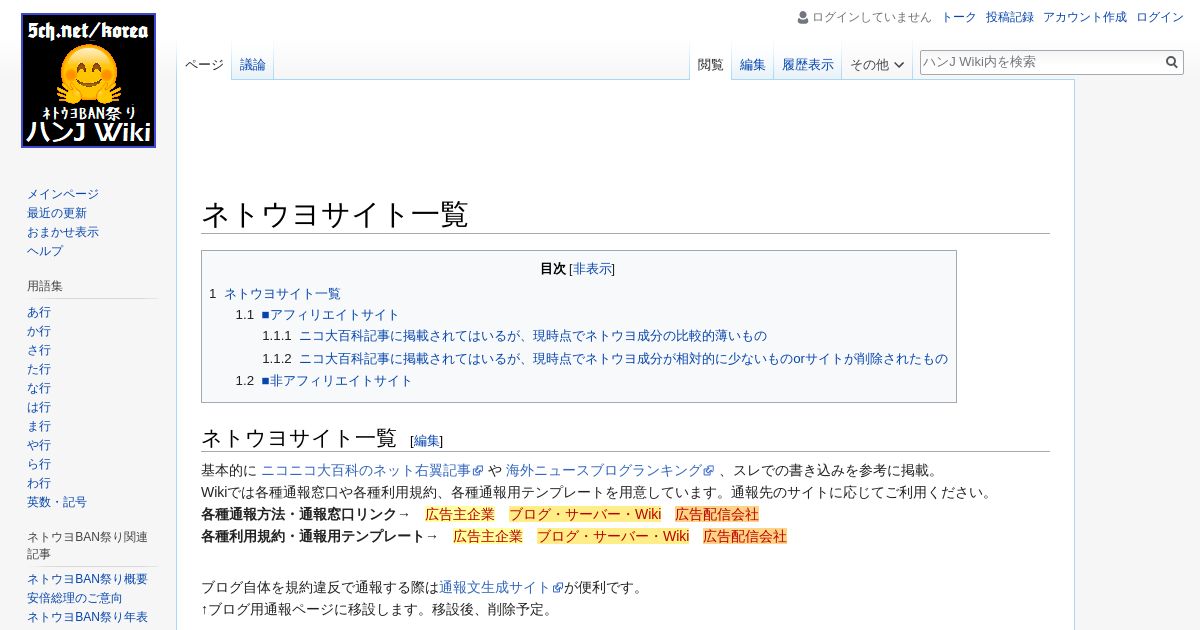
Task: Open the トーク link
Action: (959, 17)
